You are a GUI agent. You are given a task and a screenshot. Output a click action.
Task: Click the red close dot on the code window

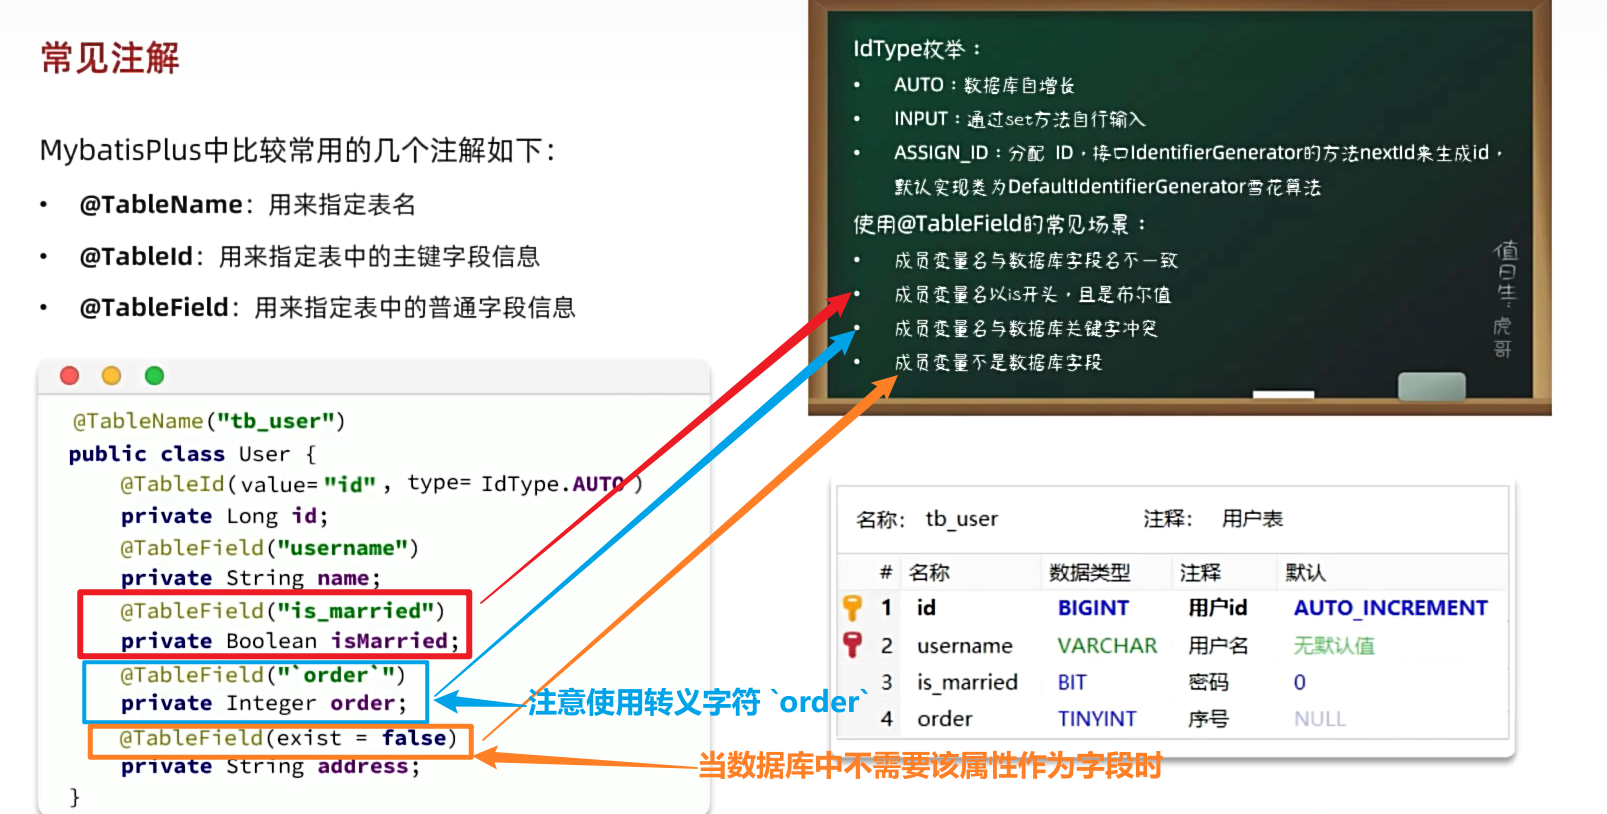pyautogui.click(x=69, y=375)
